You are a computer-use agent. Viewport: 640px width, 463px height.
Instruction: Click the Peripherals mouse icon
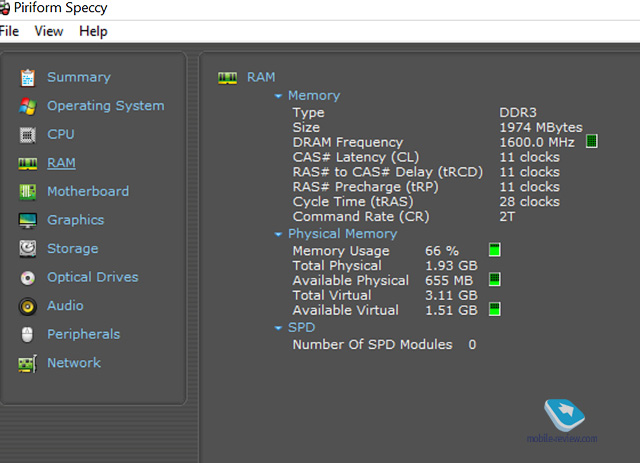click(27, 335)
